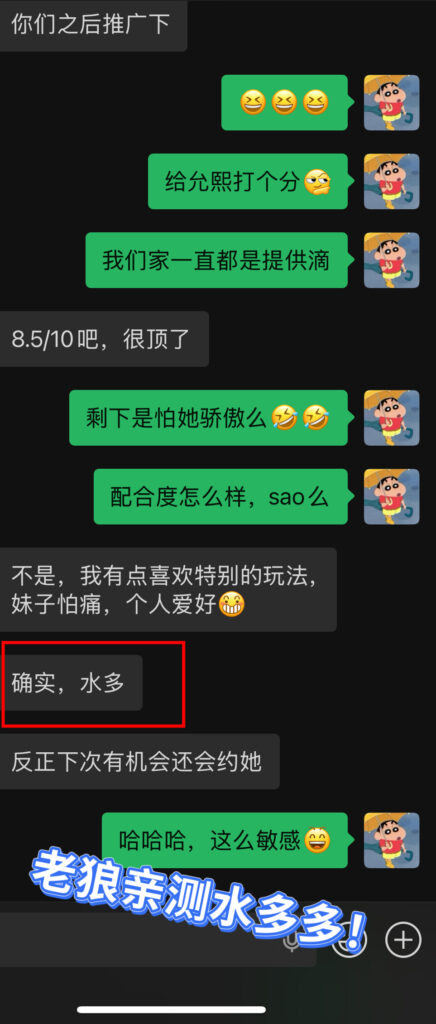Screen dimensions: 436x1024
Task: Open the emoji sticker picker icon
Action: [349, 940]
